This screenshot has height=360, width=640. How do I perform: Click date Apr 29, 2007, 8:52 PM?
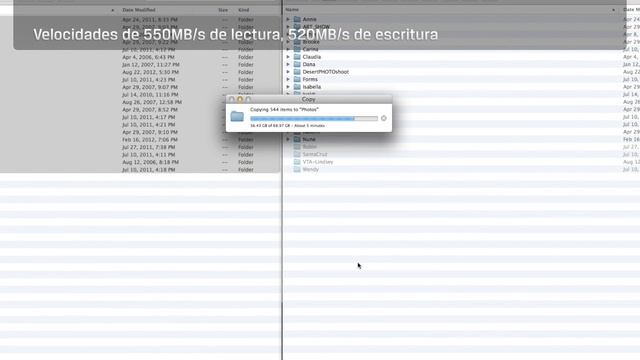[150, 109]
